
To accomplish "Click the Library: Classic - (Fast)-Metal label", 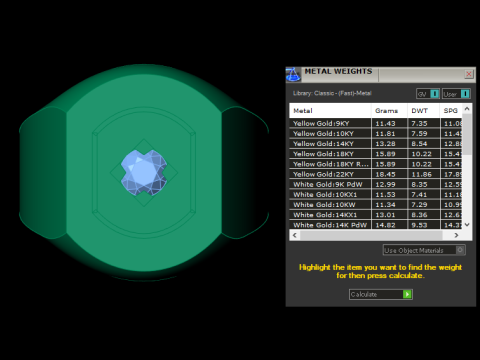I will 332,93.
